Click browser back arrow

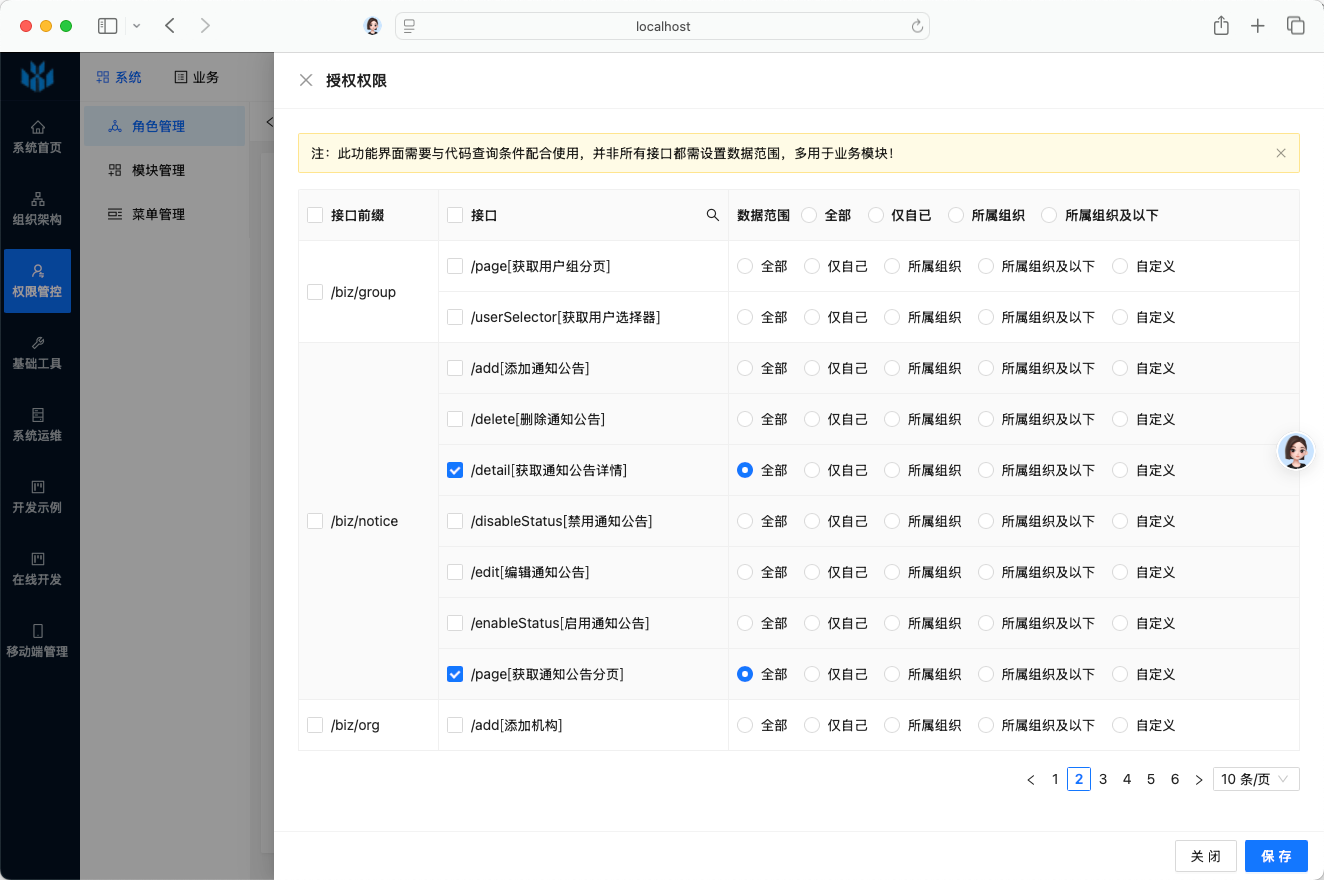(x=170, y=26)
